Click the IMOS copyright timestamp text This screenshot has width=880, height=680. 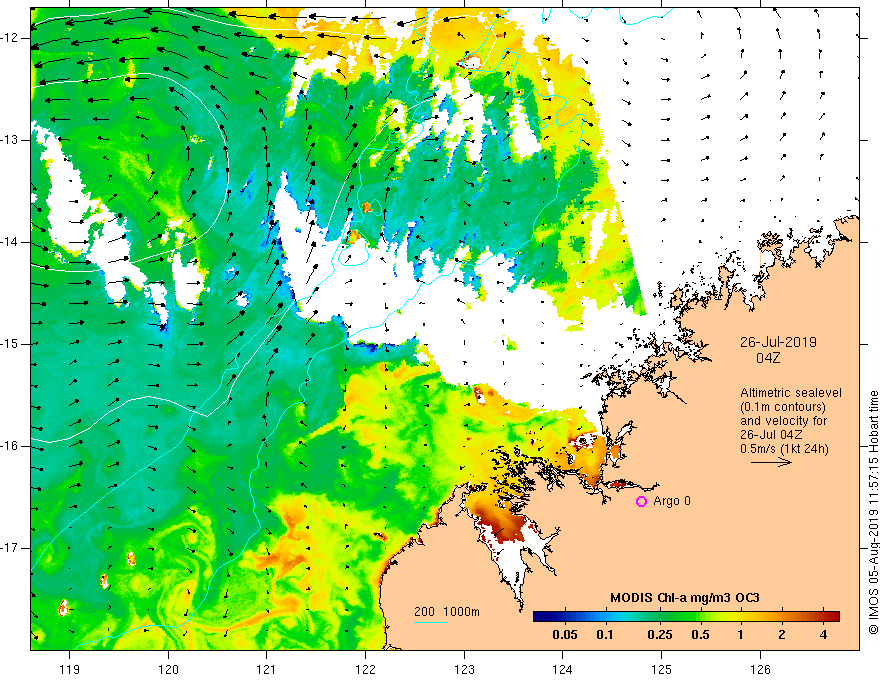(x=873, y=513)
